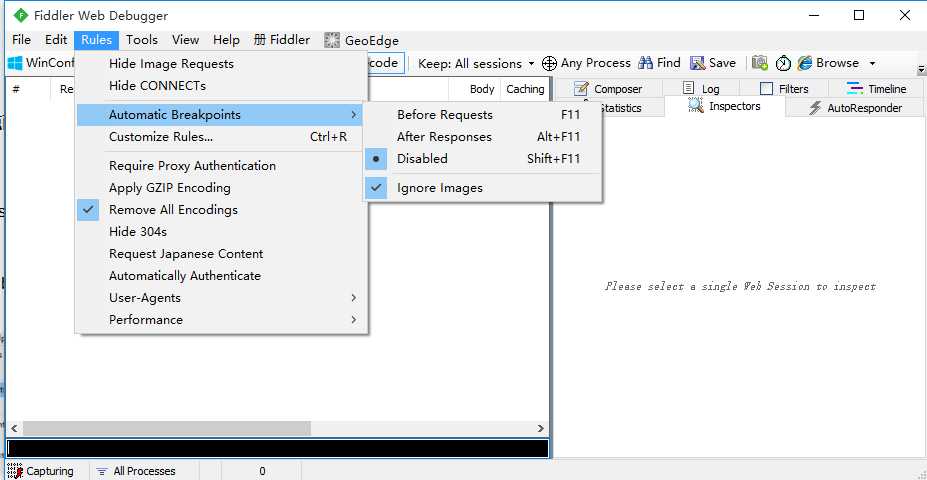Enable Require Proxy Authentication
The width and height of the screenshot is (927, 480).
tap(219, 166)
